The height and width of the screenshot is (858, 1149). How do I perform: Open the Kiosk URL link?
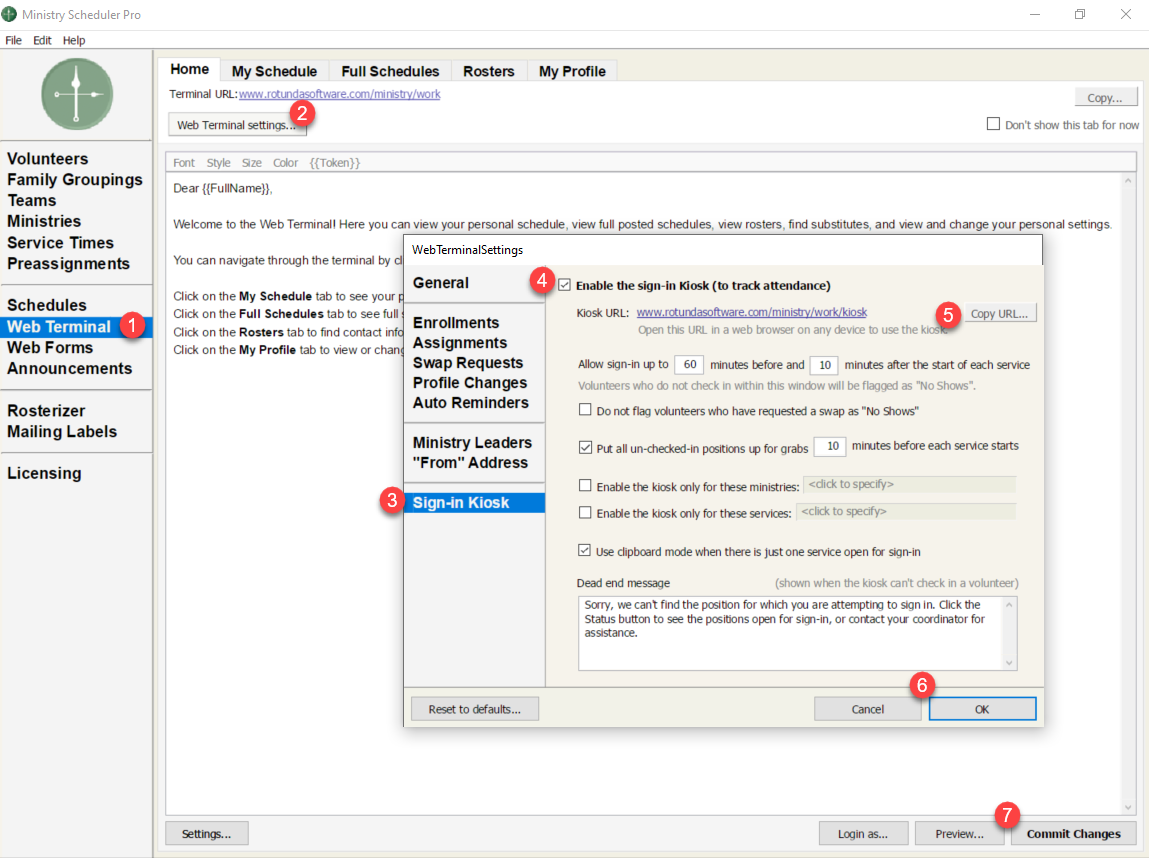[751, 313]
